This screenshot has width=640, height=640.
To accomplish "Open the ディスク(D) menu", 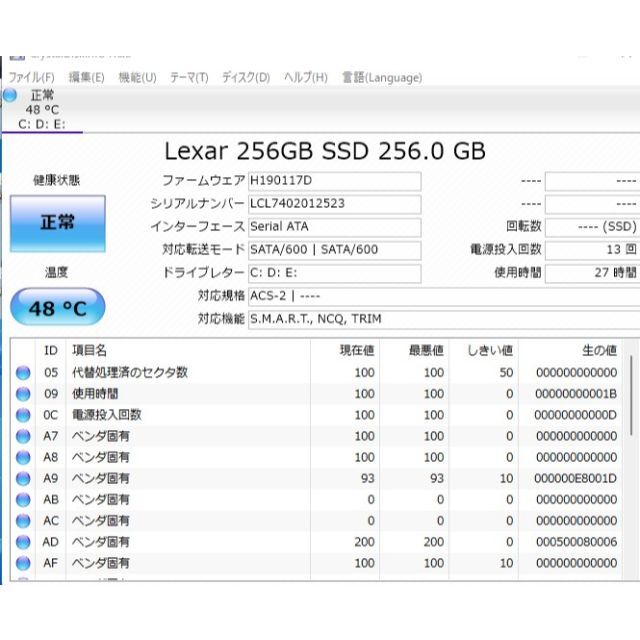I will pyautogui.click(x=246, y=77).
